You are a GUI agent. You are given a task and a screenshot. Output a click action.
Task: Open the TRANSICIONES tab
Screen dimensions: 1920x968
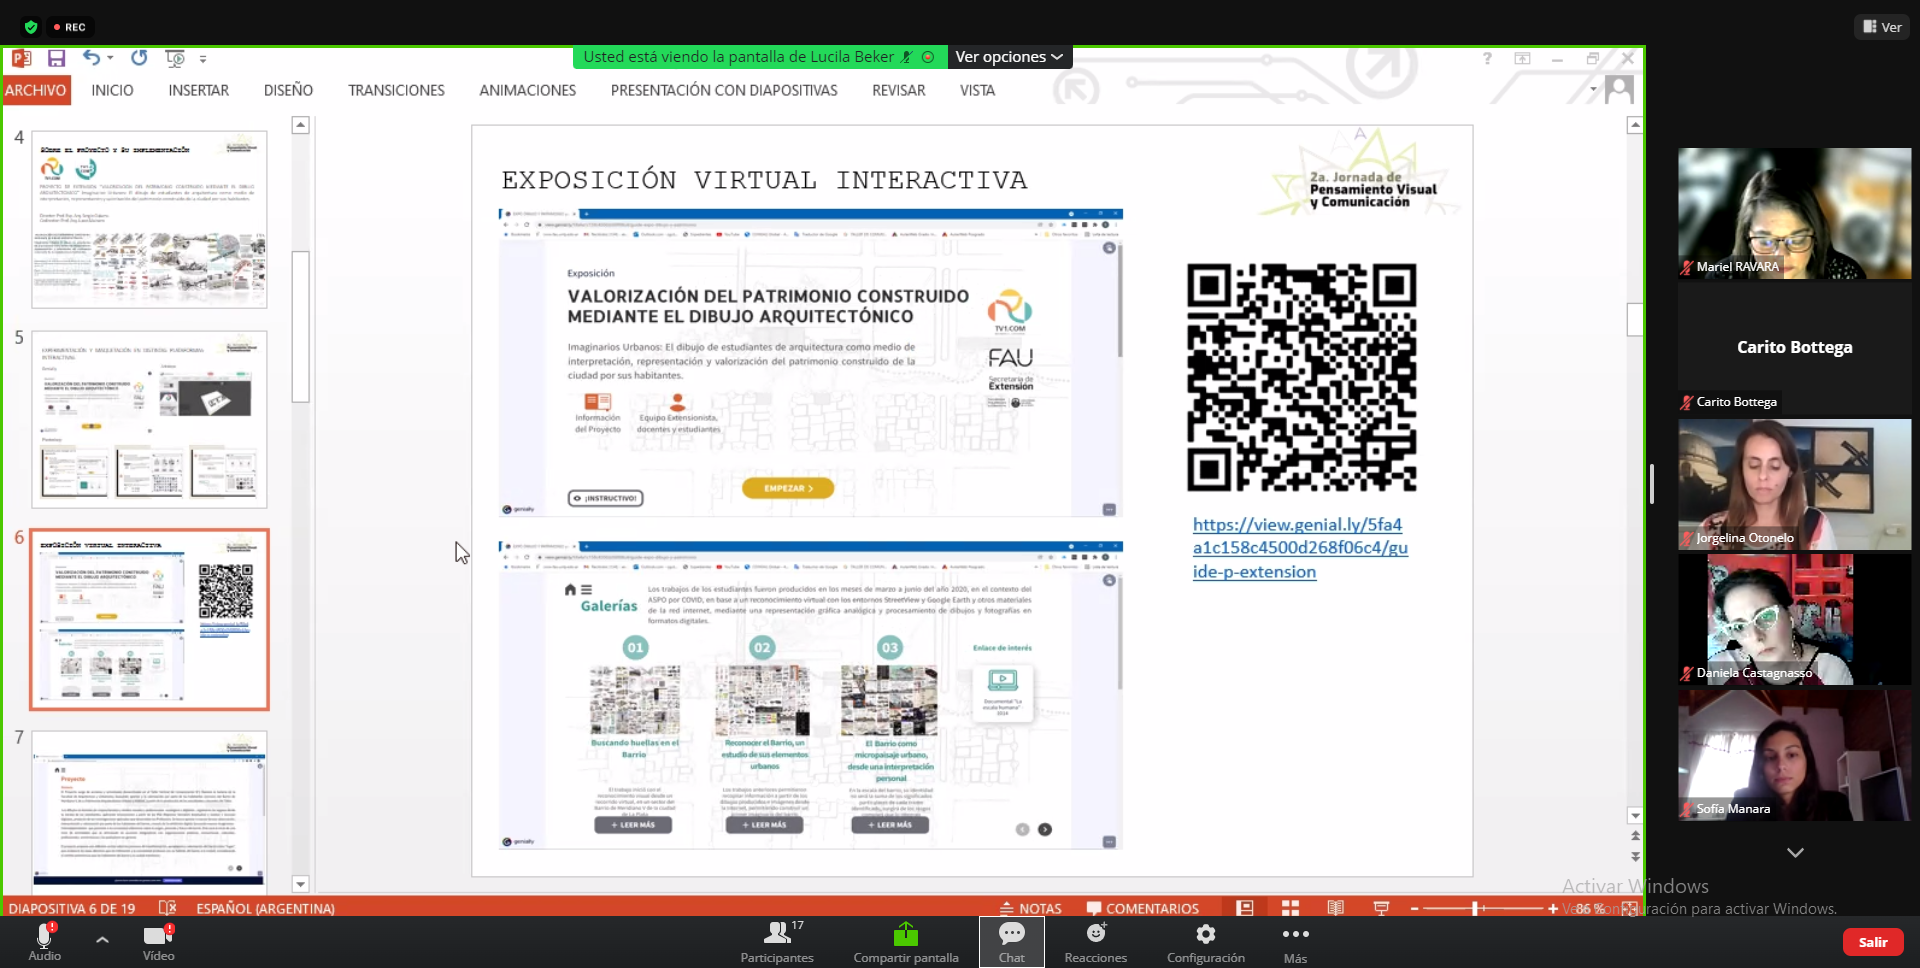[396, 90]
